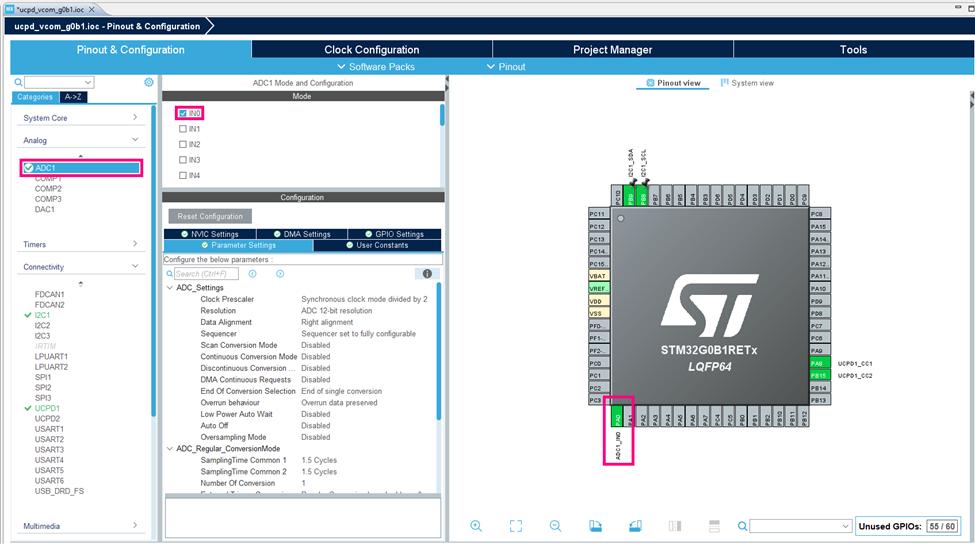Open the NVIC Settings tab
The width and height of the screenshot is (975, 545).
click(210, 234)
